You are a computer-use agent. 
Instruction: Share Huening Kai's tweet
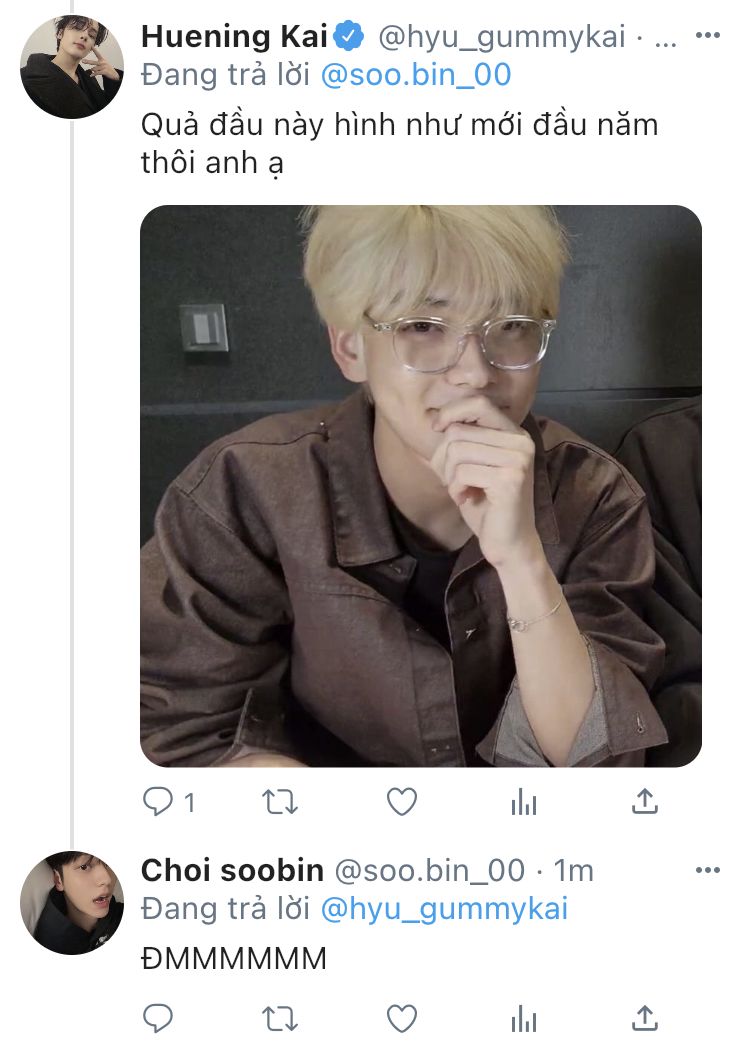click(646, 801)
